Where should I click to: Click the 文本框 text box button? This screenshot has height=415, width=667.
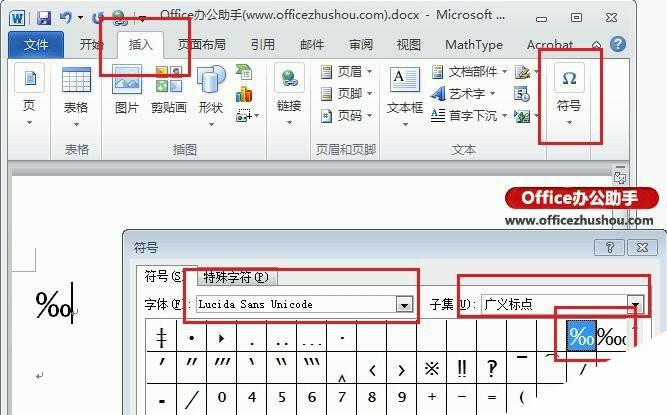405,96
